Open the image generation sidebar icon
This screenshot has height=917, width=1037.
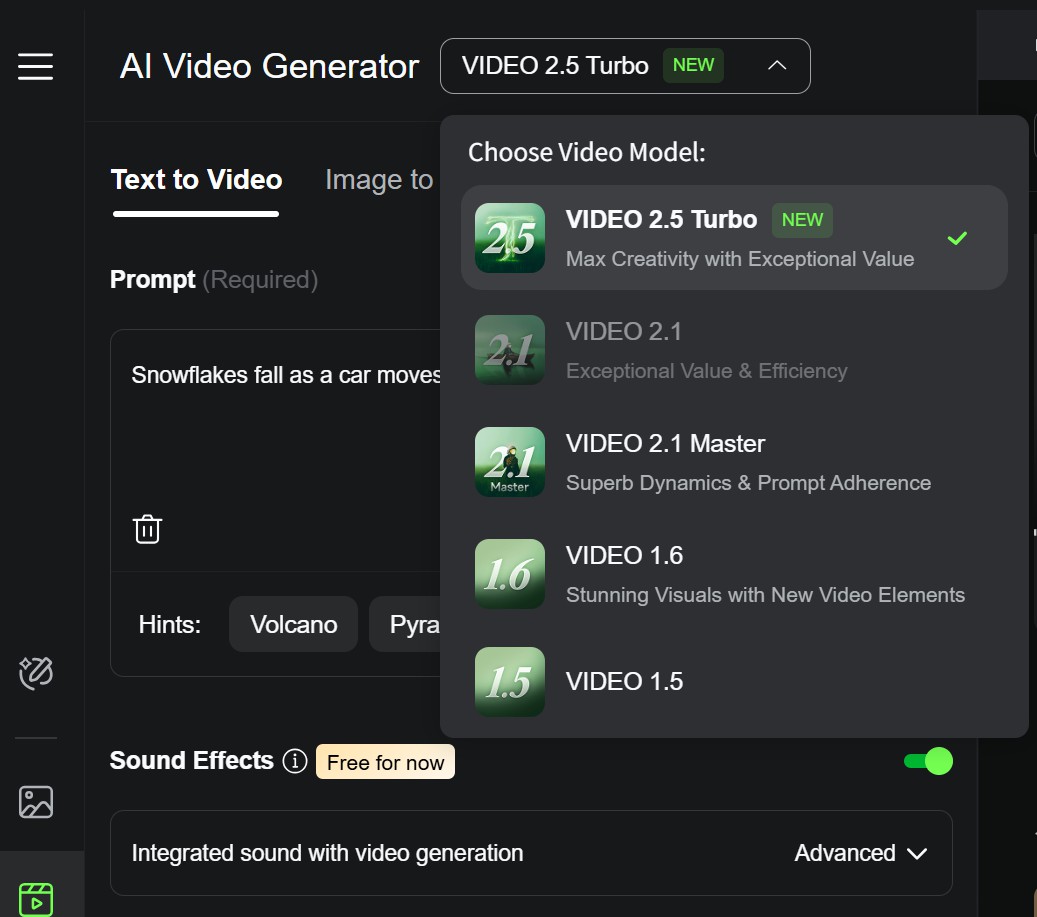point(36,801)
